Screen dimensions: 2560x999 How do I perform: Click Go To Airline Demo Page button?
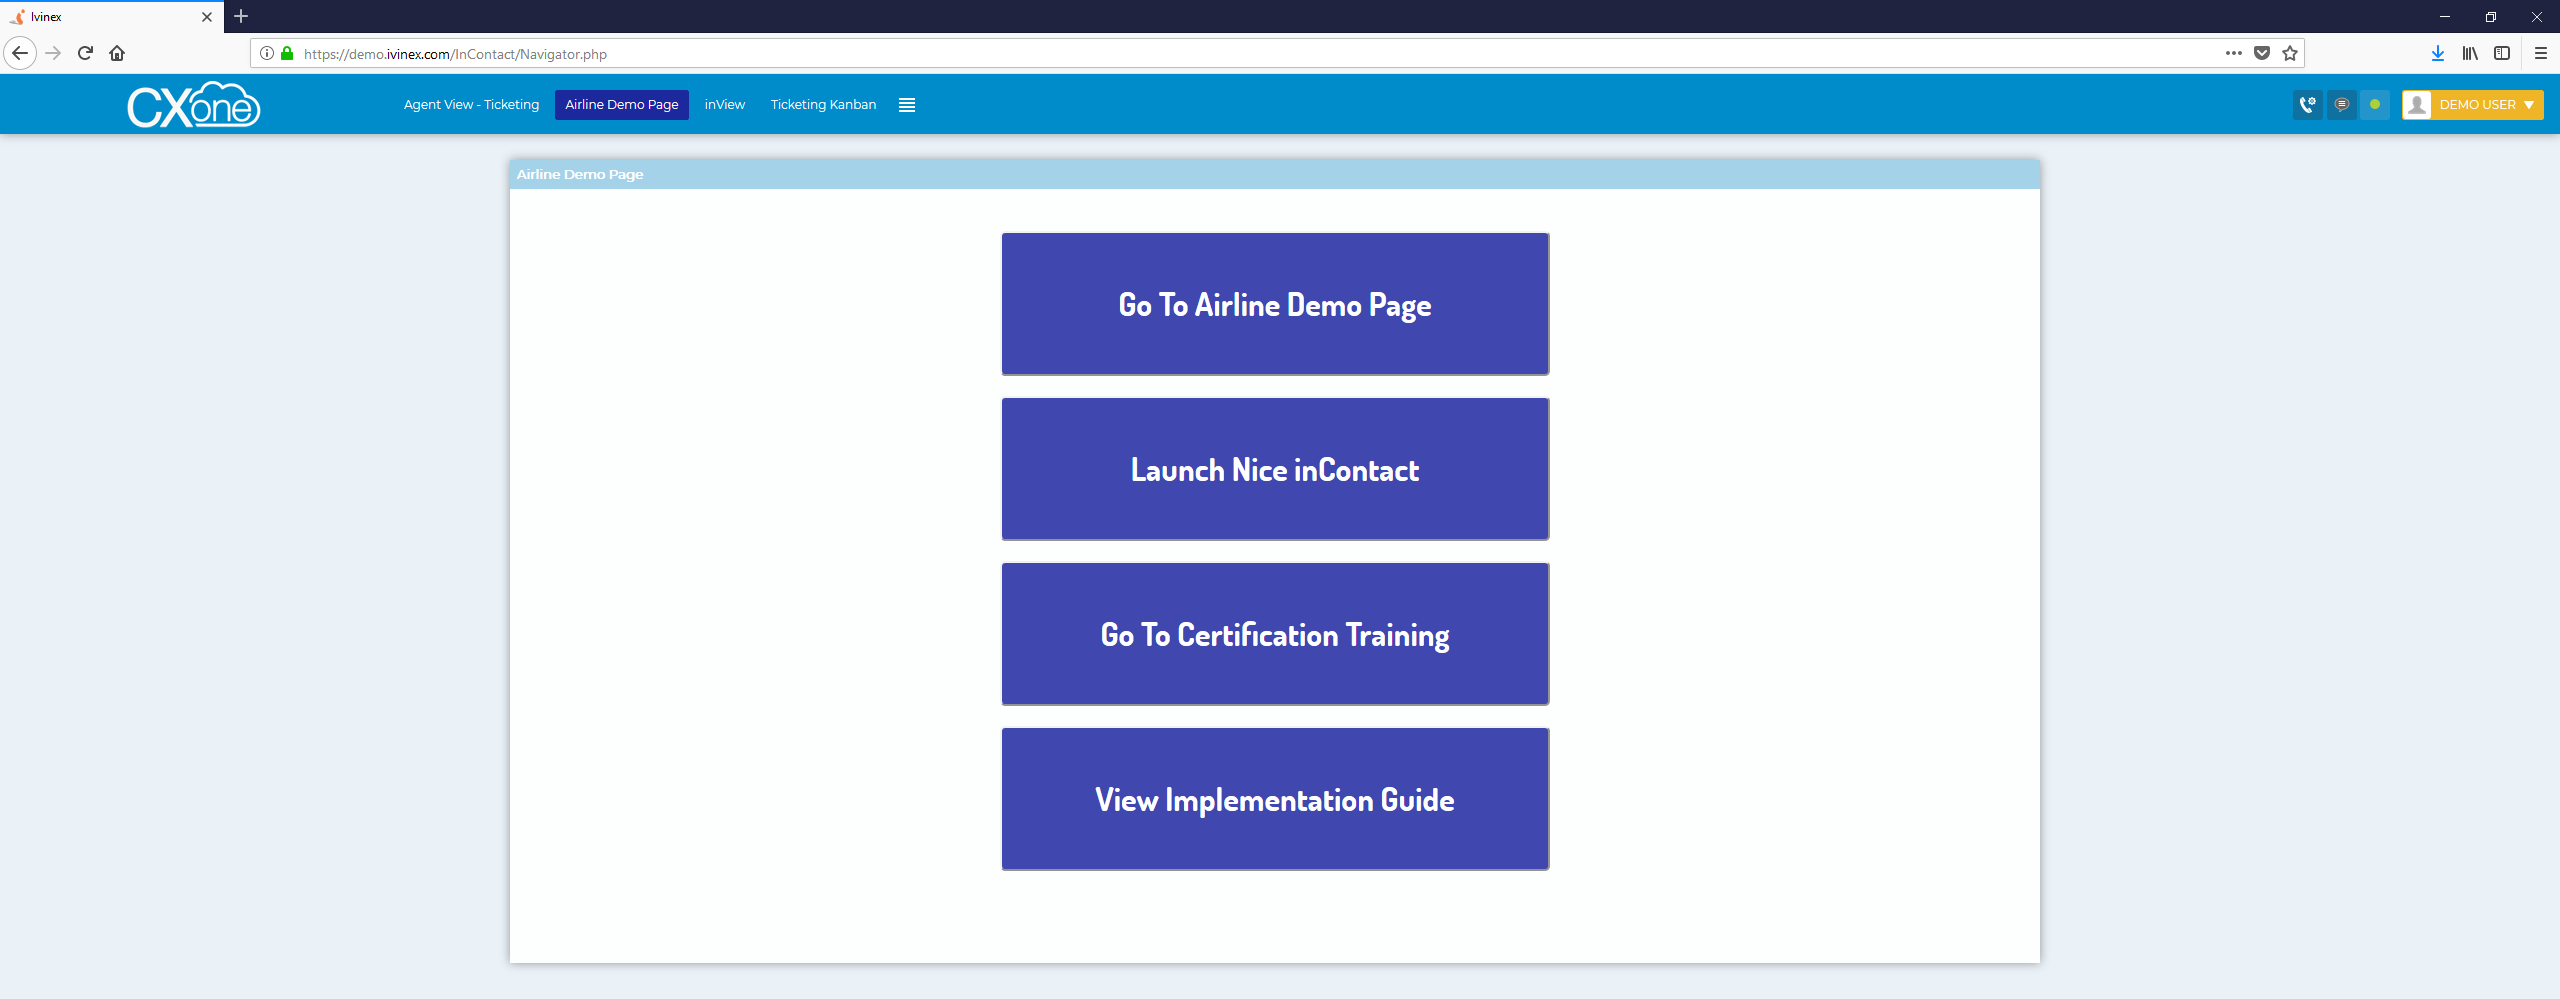[1275, 304]
